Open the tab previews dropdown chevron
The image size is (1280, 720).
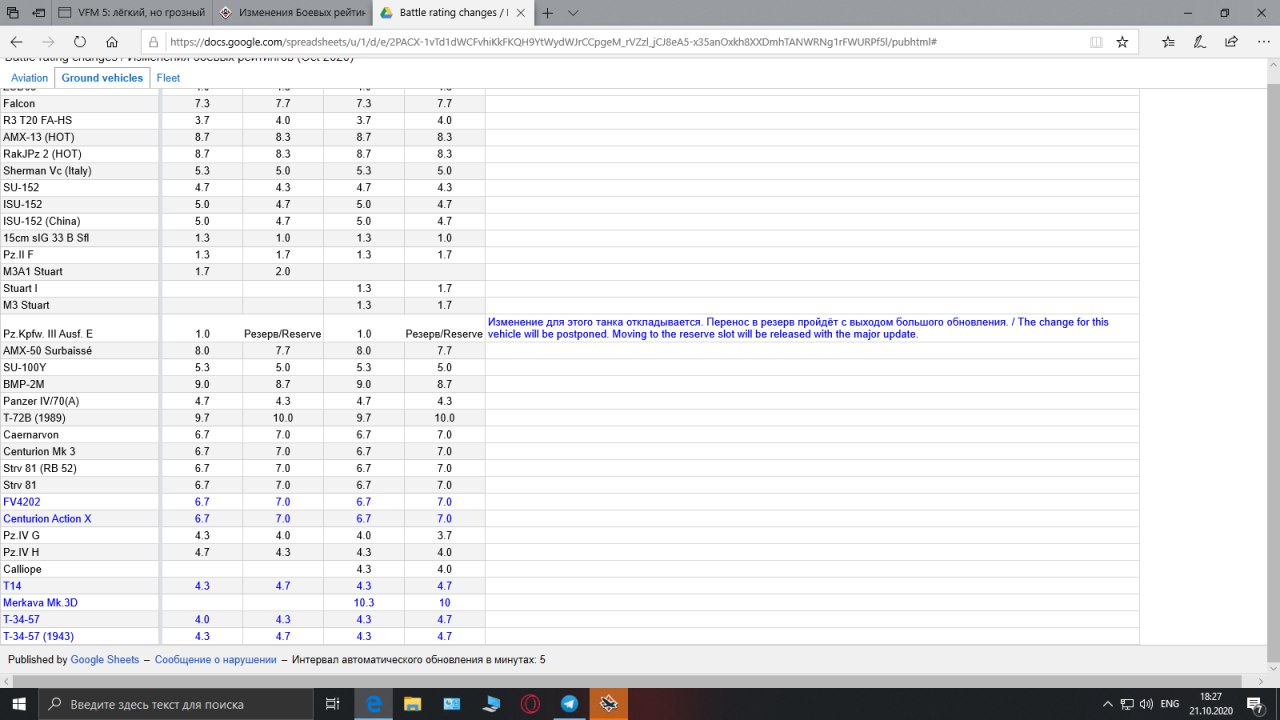point(573,13)
